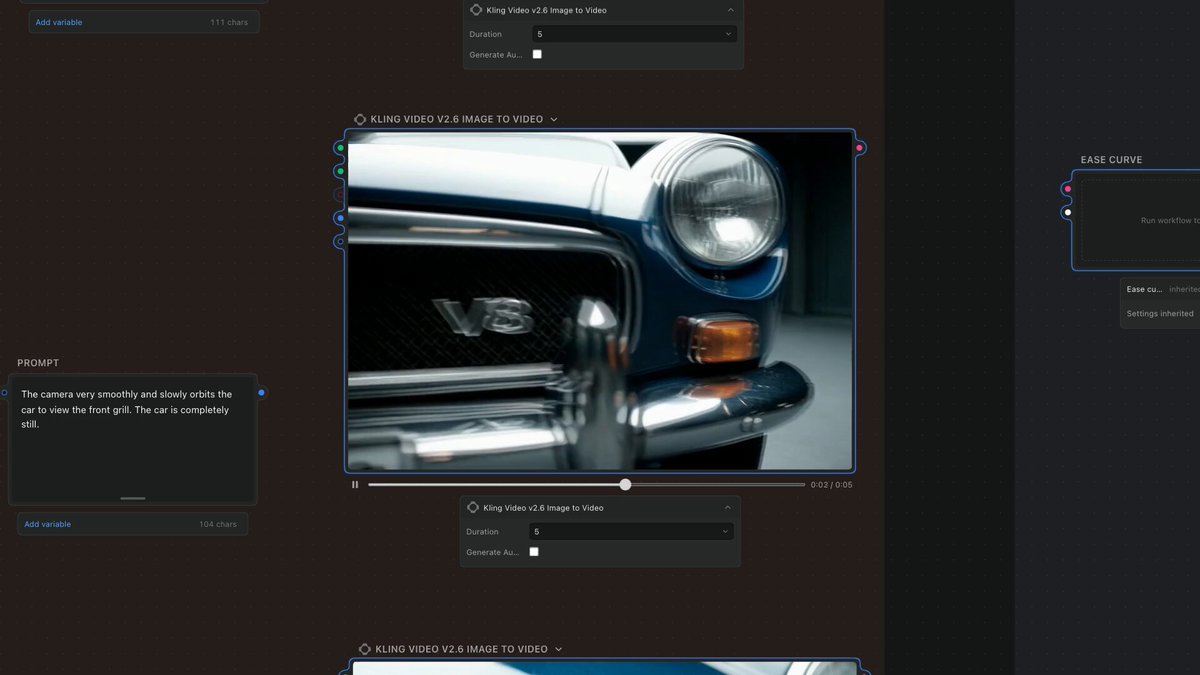The height and width of the screenshot is (675, 1200).
Task: Click the 0:02 / 0:05 time readout
Action: coord(832,485)
